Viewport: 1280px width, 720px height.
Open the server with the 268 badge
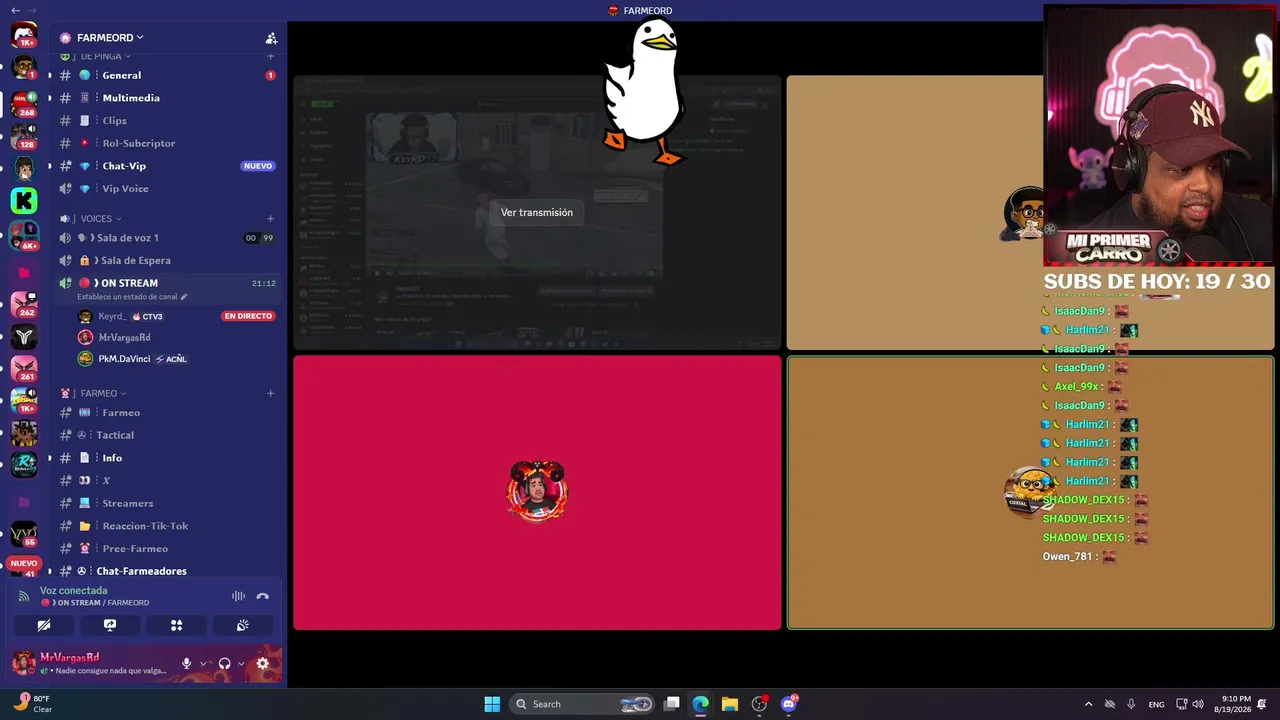pos(24,103)
